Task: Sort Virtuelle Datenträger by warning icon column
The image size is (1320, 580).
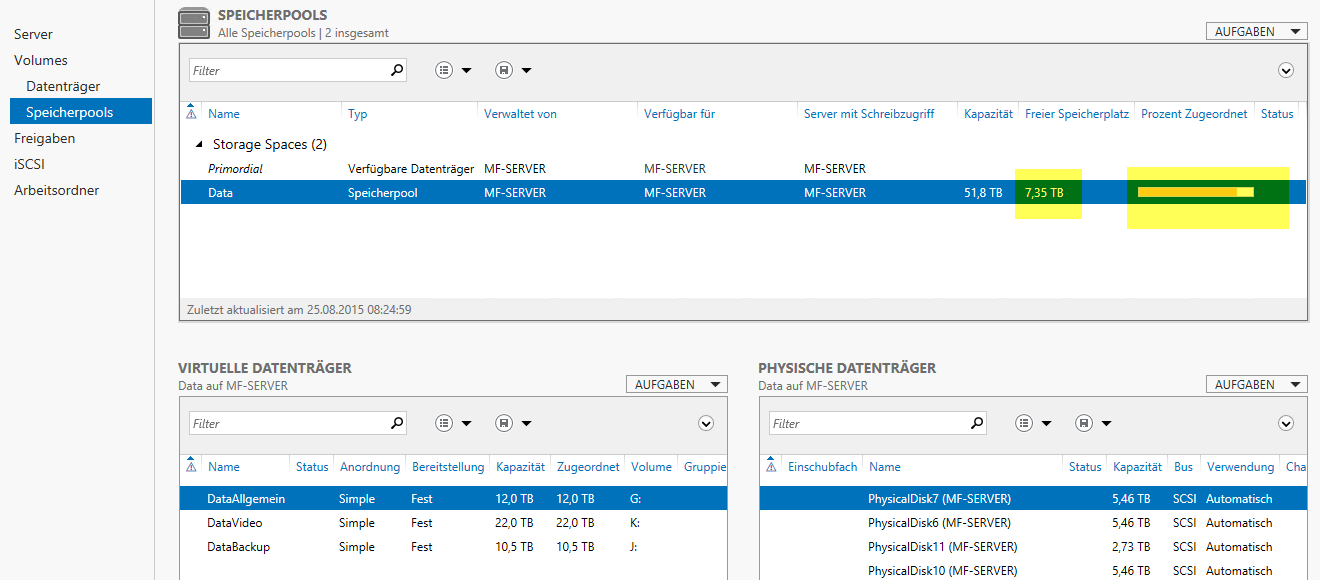Action: pos(191,465)
